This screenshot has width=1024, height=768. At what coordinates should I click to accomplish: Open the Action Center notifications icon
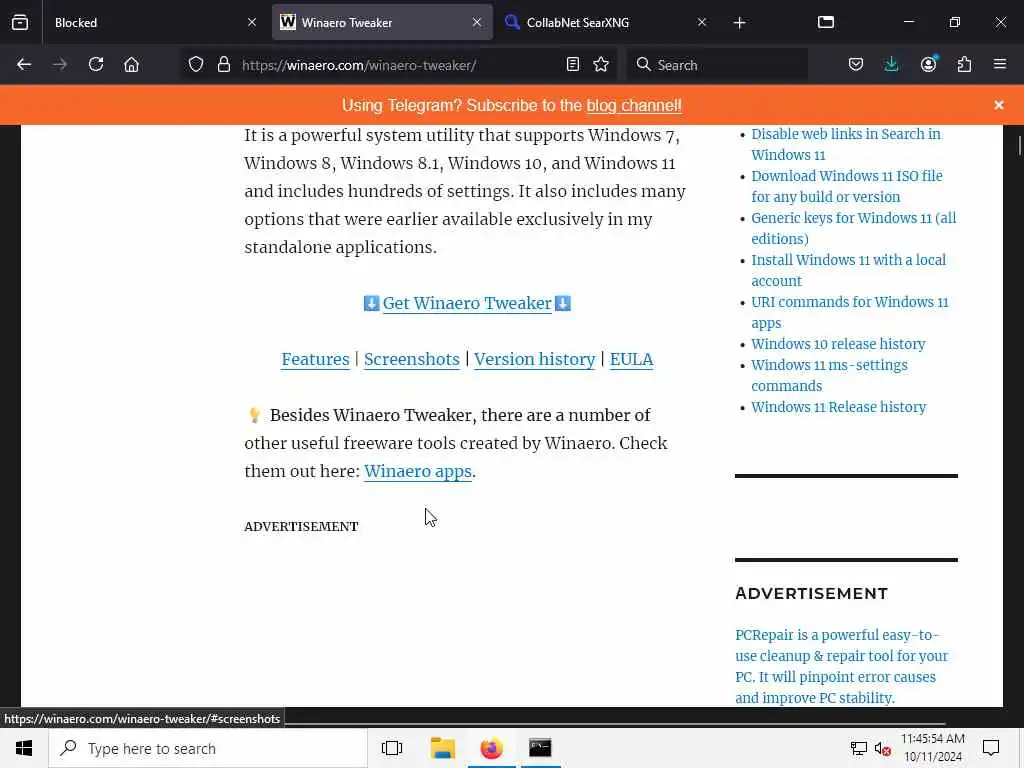(991, 748)
